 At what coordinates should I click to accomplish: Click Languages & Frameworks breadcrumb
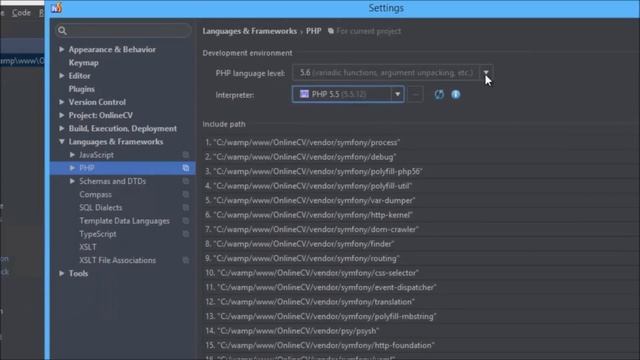250,31
